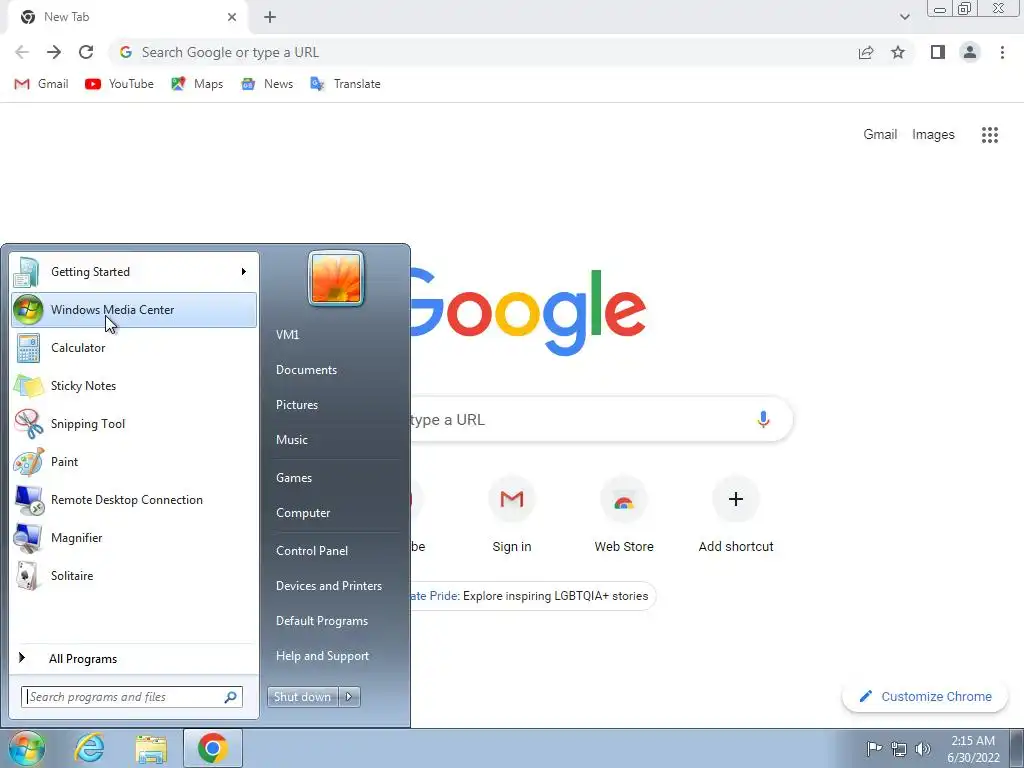The height and width of the screenshot is (768, 1024).
Task: Open Maps bookmark
Action: (197, 84)
